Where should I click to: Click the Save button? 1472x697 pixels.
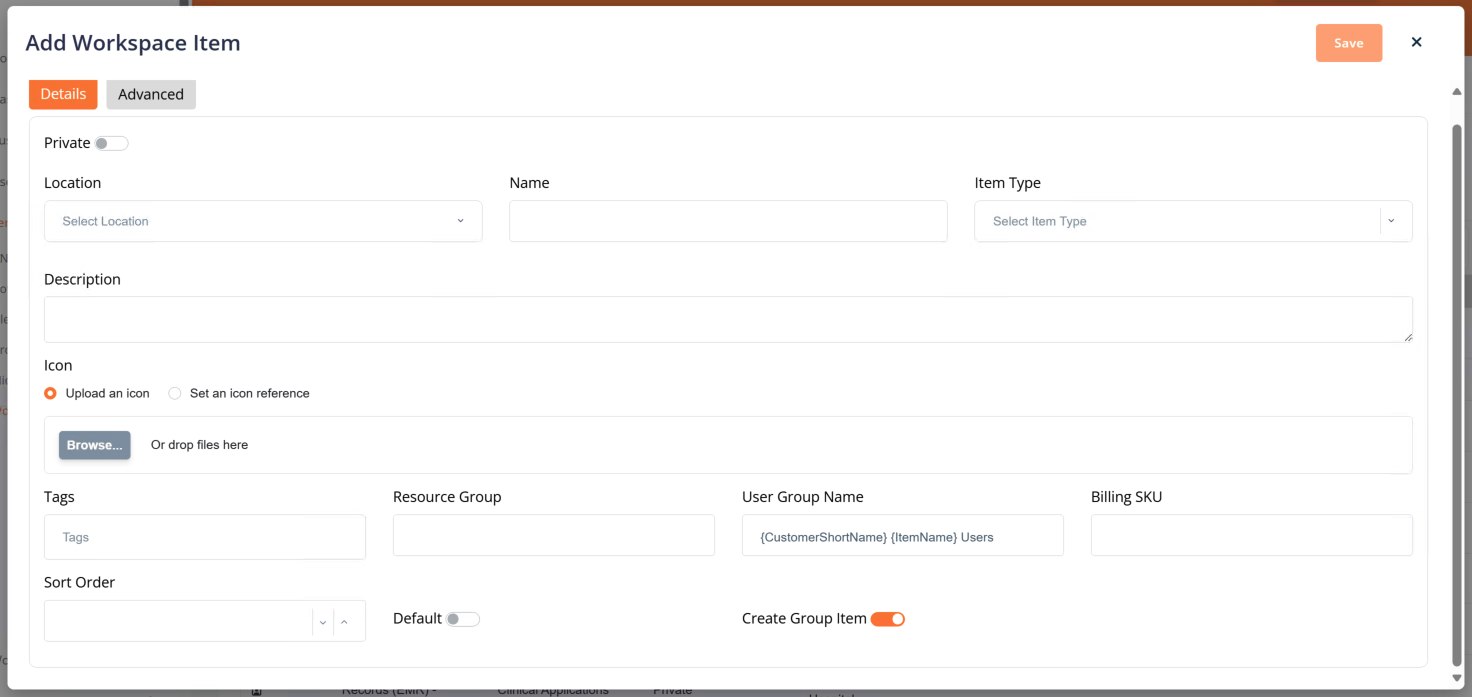coord(1348,43)
